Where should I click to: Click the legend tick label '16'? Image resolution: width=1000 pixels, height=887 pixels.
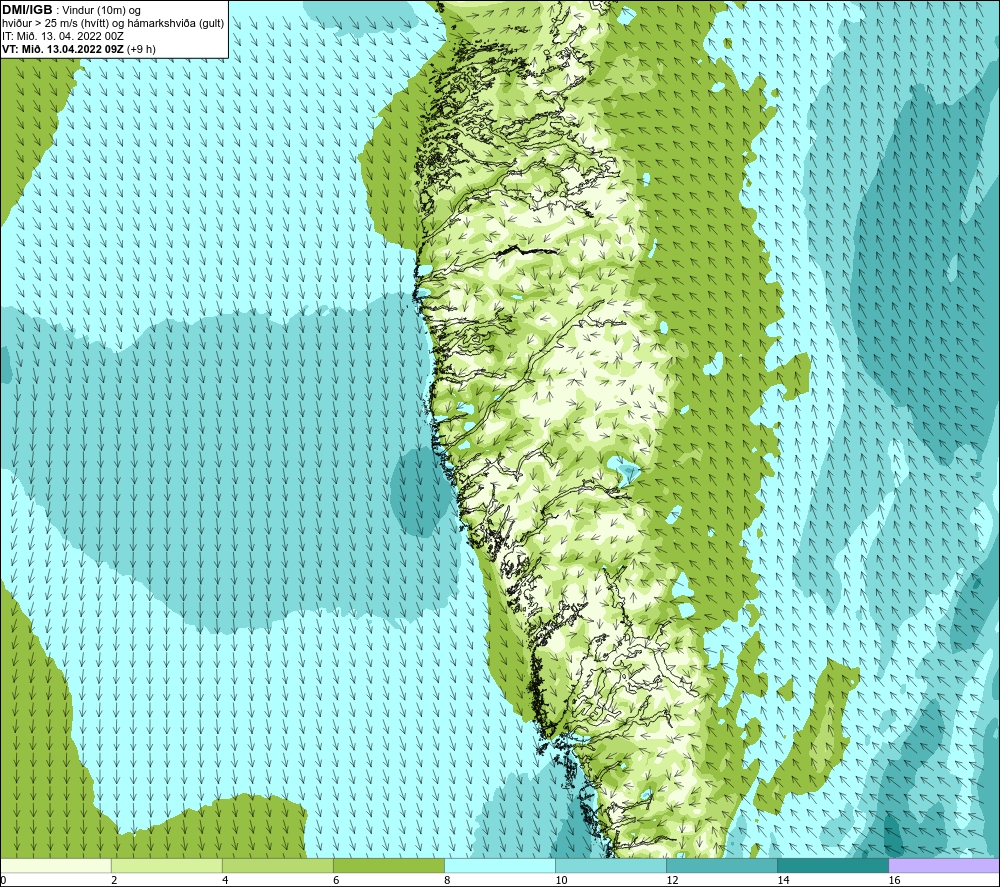pos(893,881)
